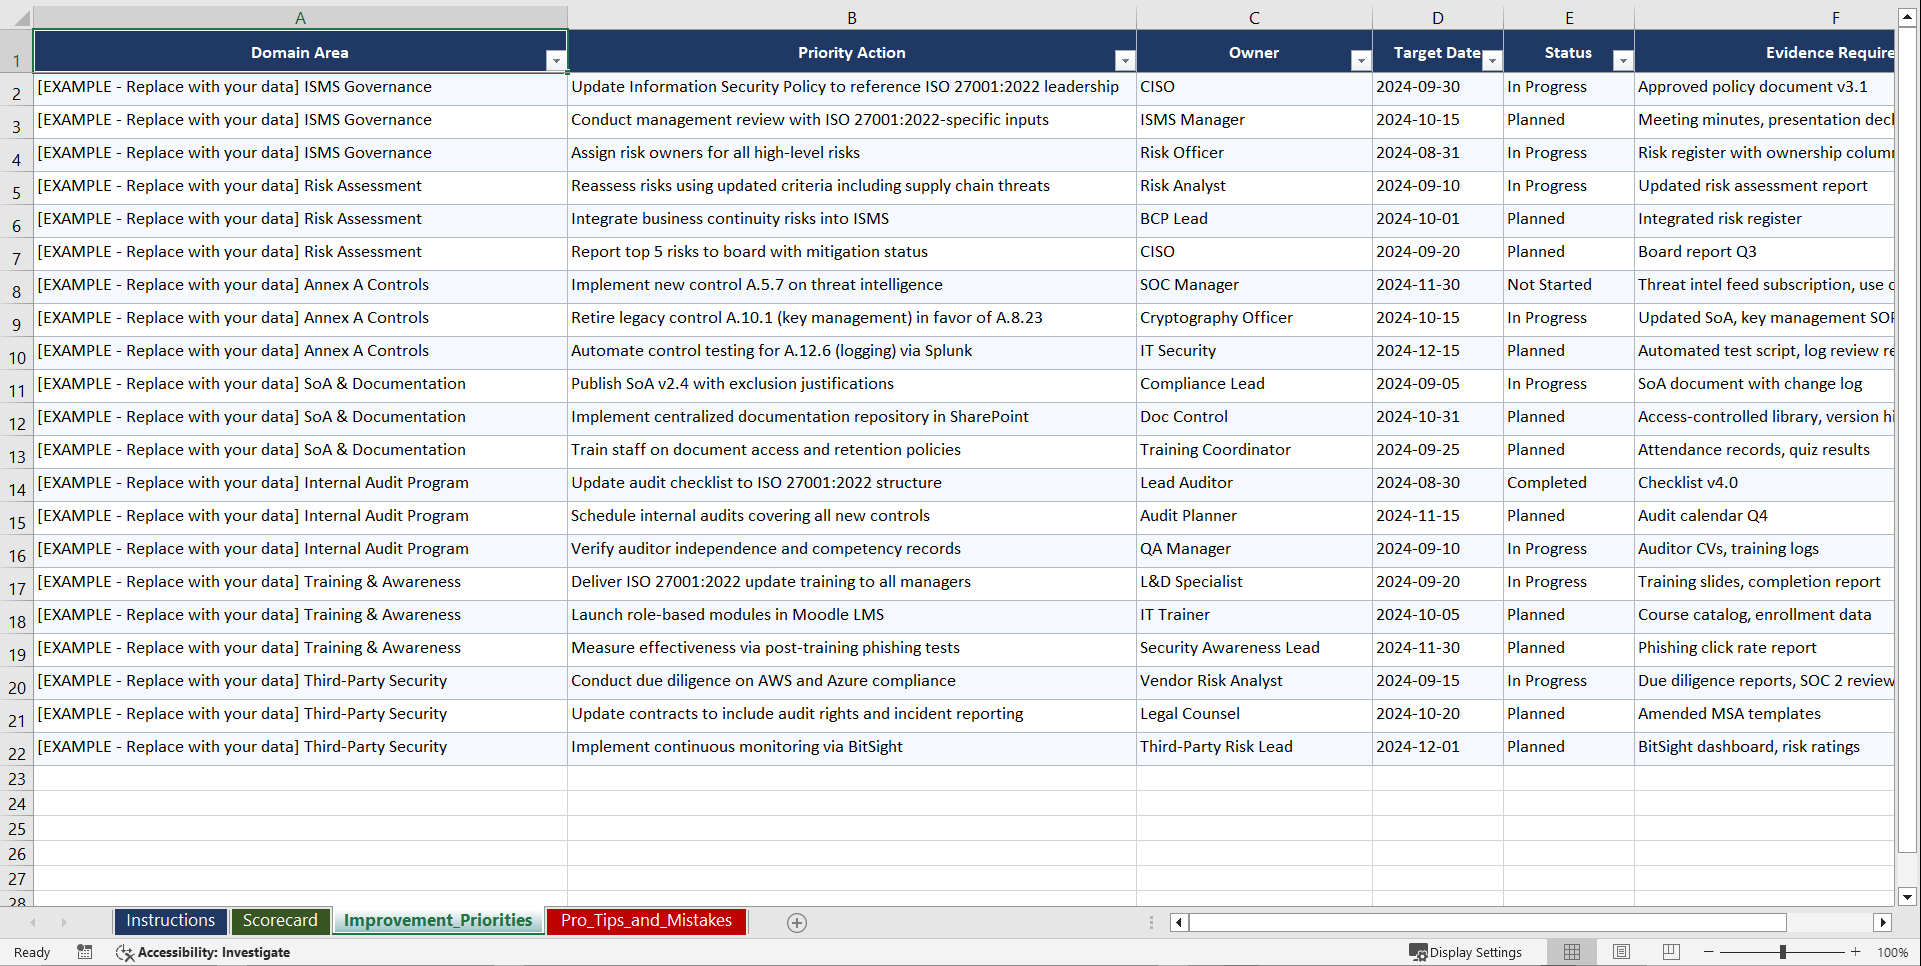Add a new worksheet via the plus icon
The image size is (1921, 966).
click(796, 922)
